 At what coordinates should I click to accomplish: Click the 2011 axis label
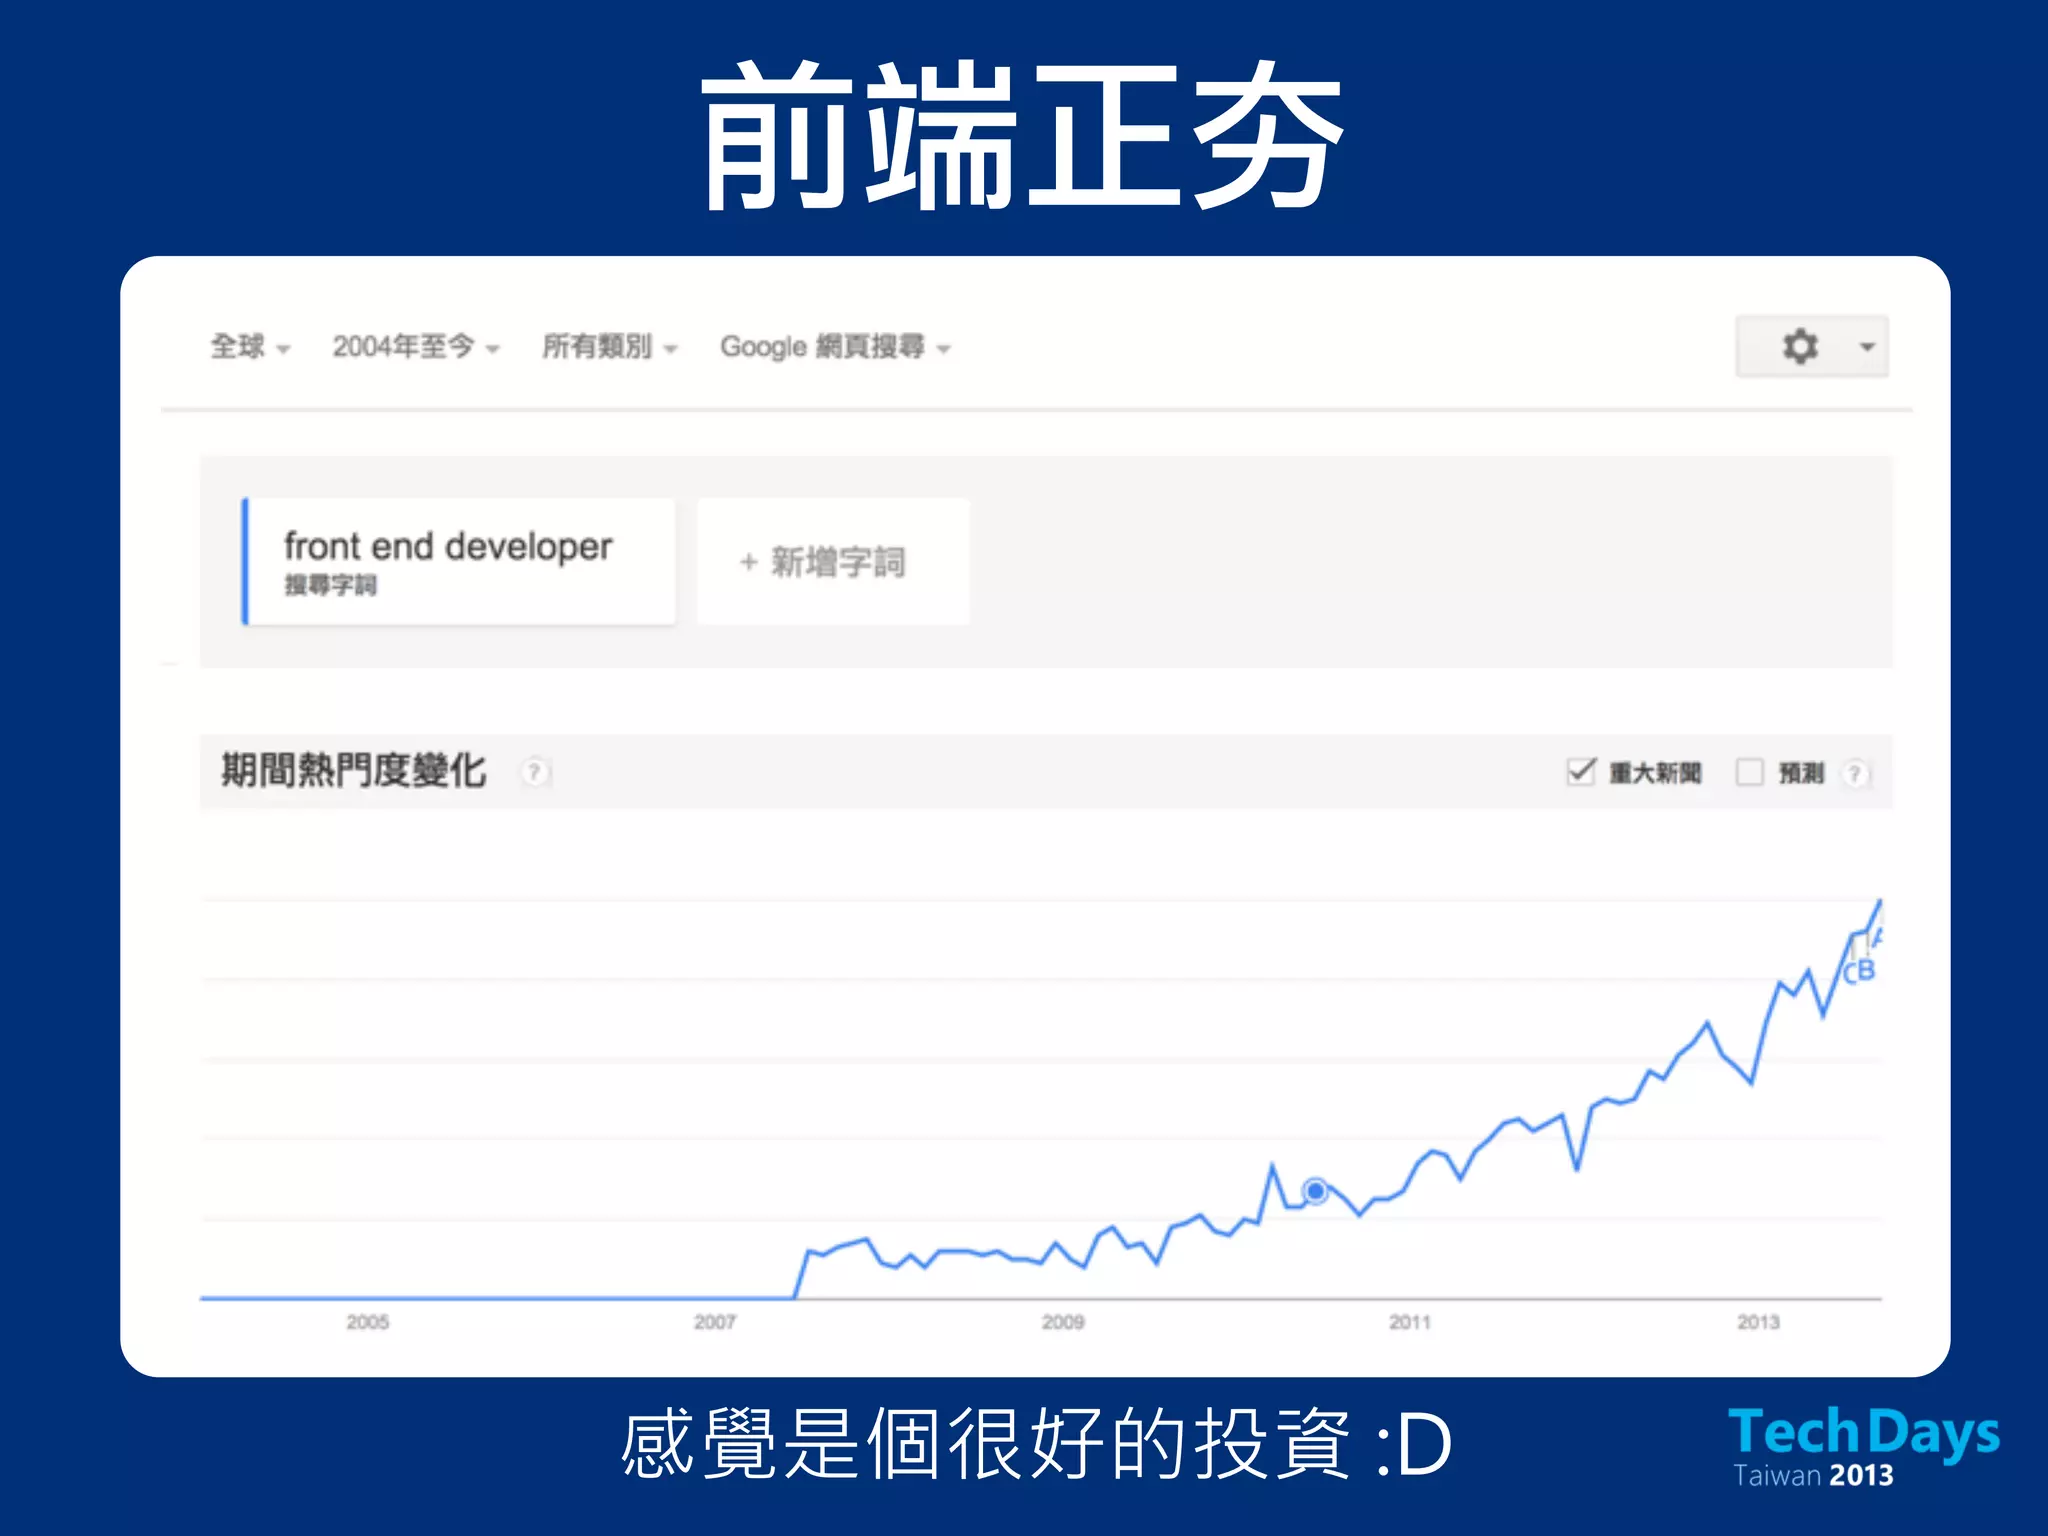tap(1410, 1322)
